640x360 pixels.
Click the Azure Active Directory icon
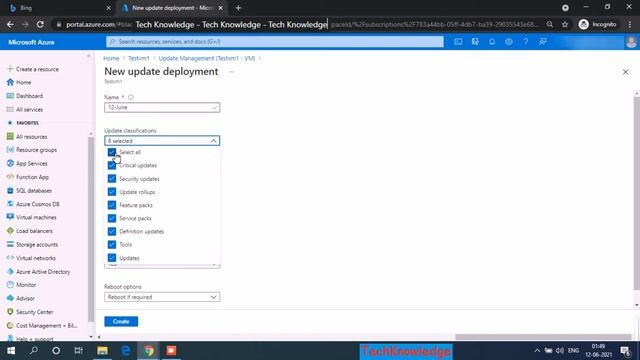(x=10, y=271)
